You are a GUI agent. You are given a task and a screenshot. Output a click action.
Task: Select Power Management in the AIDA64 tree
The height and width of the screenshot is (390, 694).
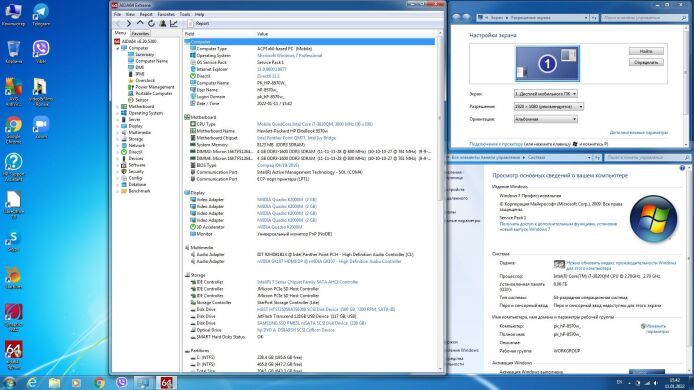(x=154, y=87)
